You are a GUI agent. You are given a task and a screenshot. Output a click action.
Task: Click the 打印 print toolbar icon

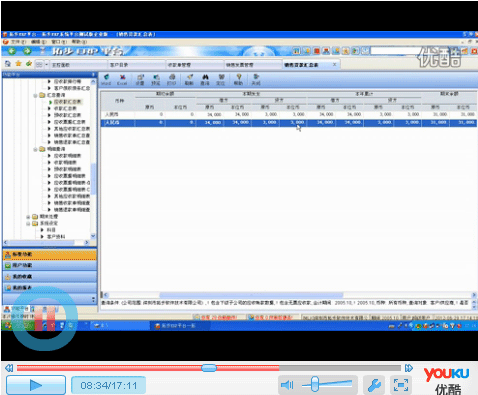point(171,80)
